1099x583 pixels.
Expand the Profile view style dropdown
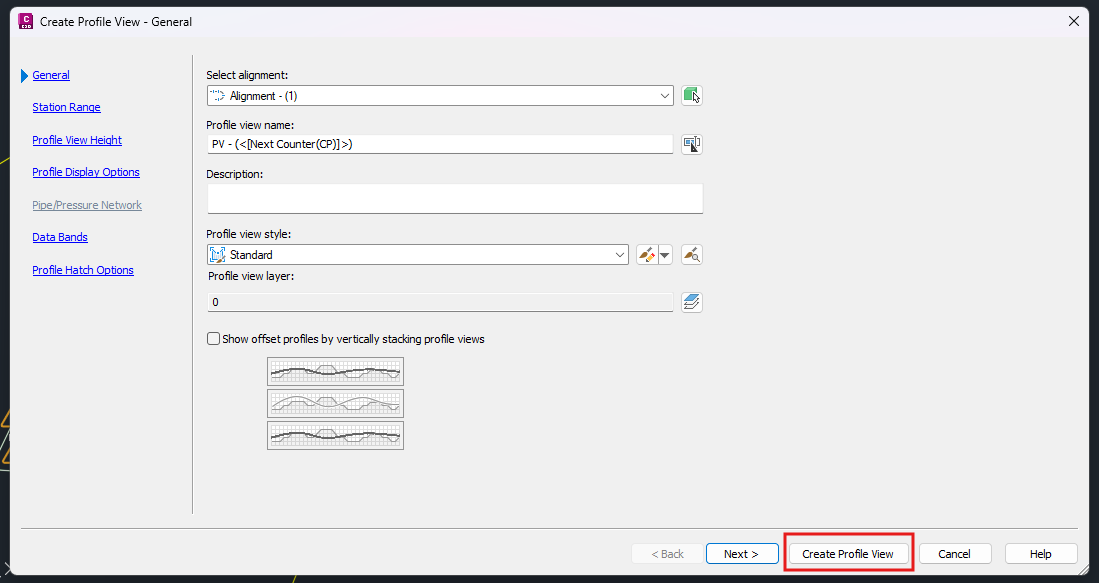[619, 255]
